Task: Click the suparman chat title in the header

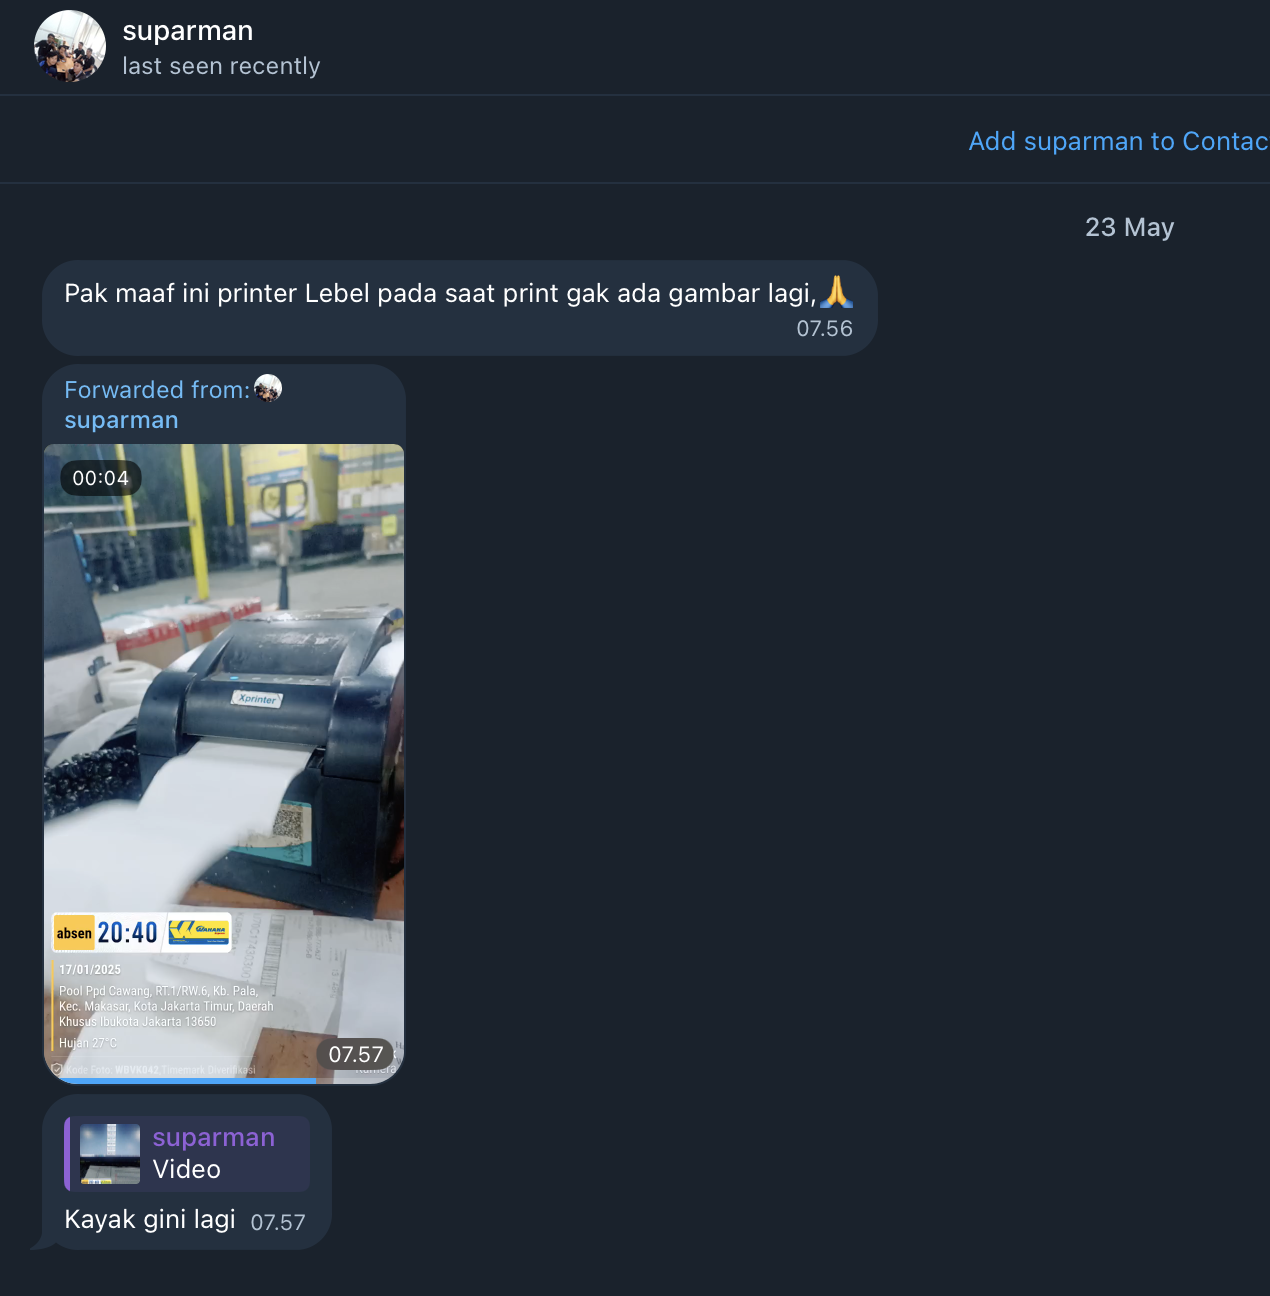Action: (x=188, y=31)
